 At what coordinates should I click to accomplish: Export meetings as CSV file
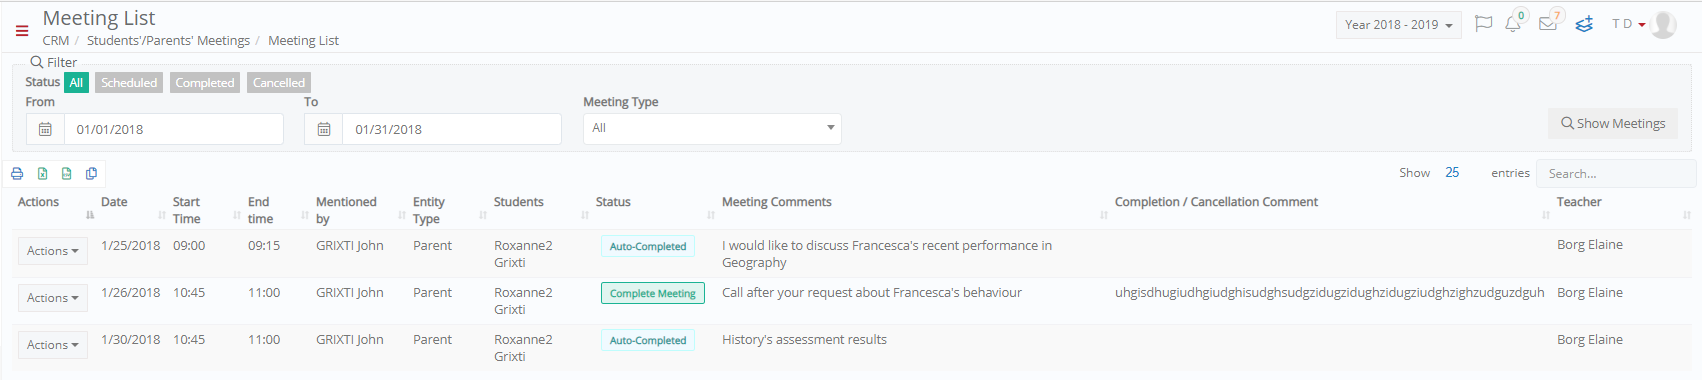click(67, 174)
